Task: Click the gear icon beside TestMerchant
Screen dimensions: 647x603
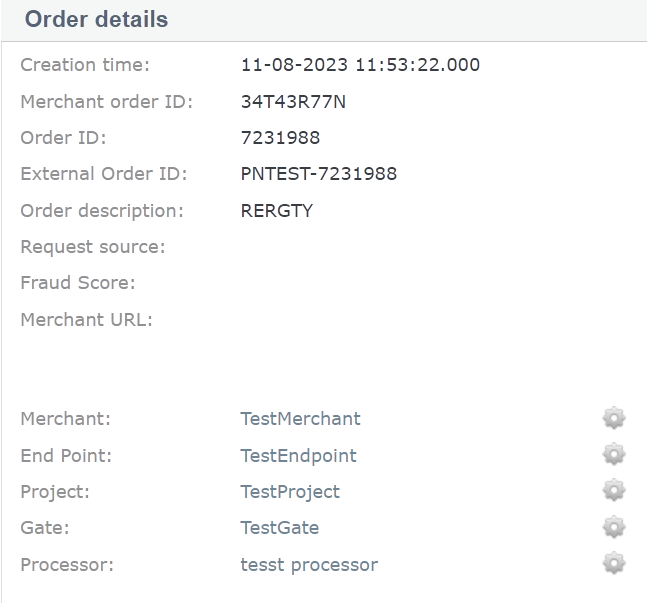Action: (614, 419)
